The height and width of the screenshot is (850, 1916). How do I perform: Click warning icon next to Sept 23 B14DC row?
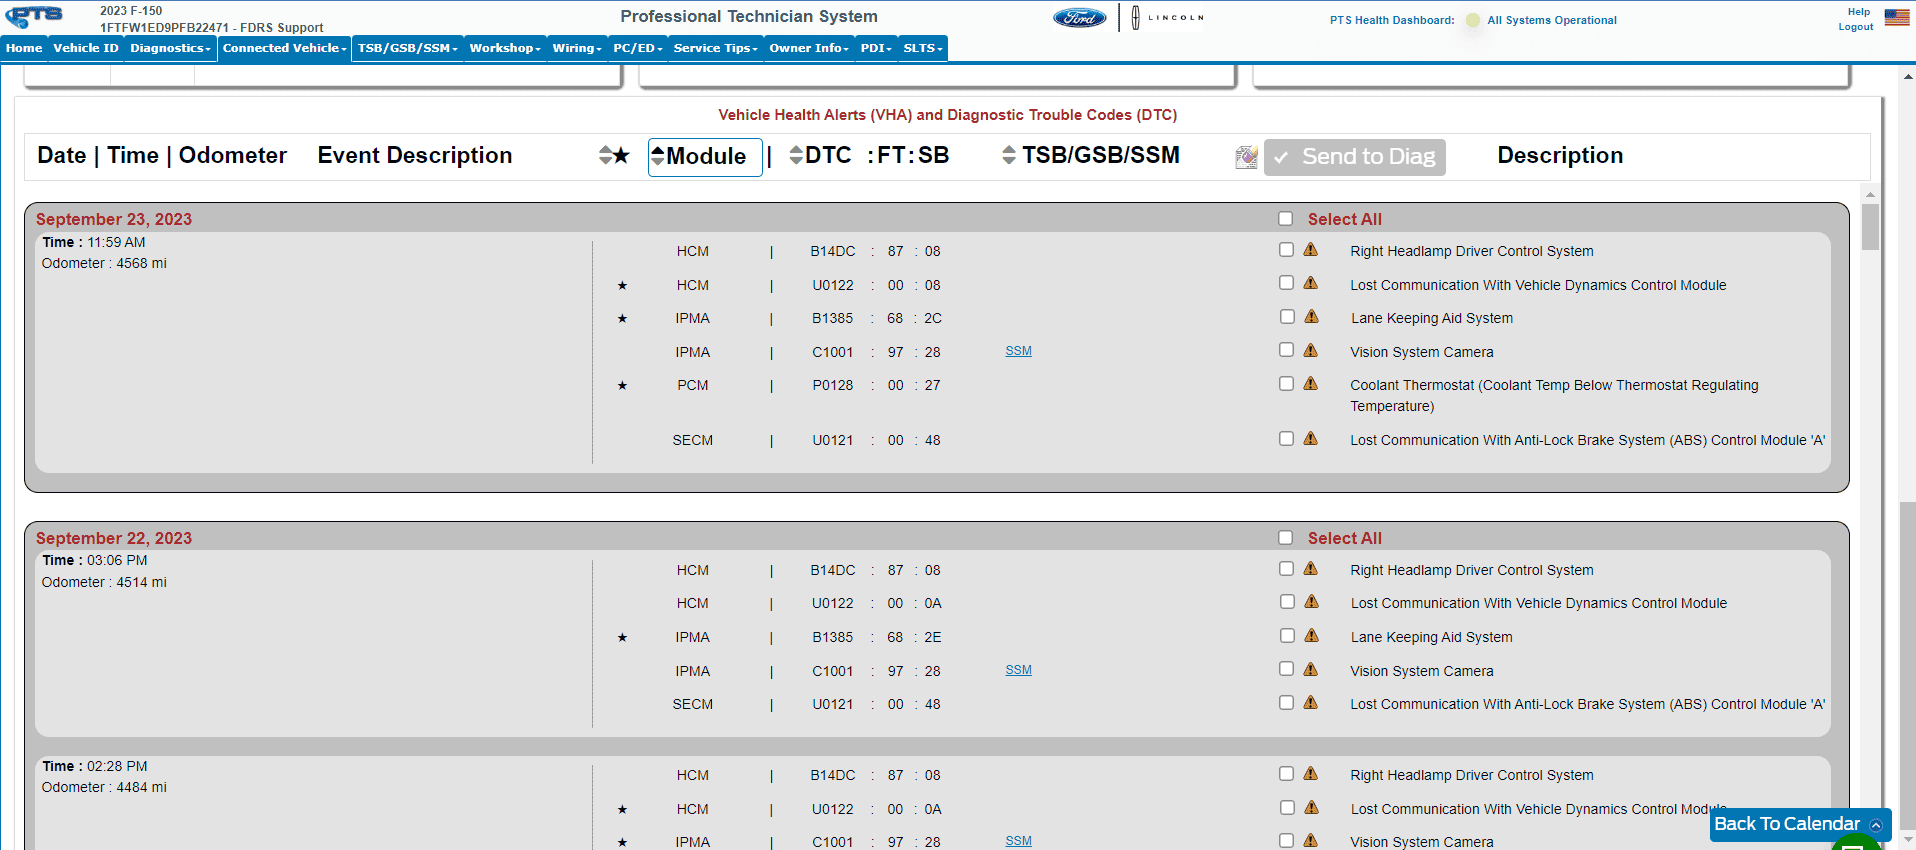[x=1310, y=250]
